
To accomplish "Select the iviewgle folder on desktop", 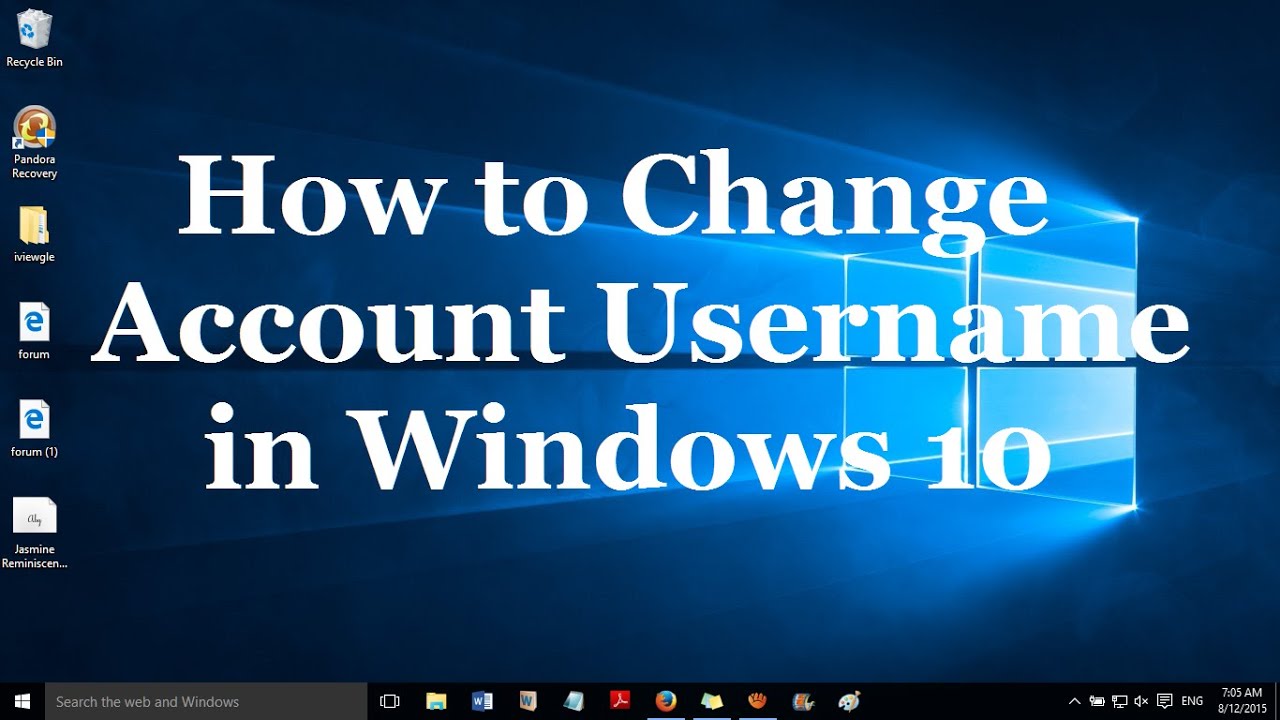I will (x=34, y=235).
